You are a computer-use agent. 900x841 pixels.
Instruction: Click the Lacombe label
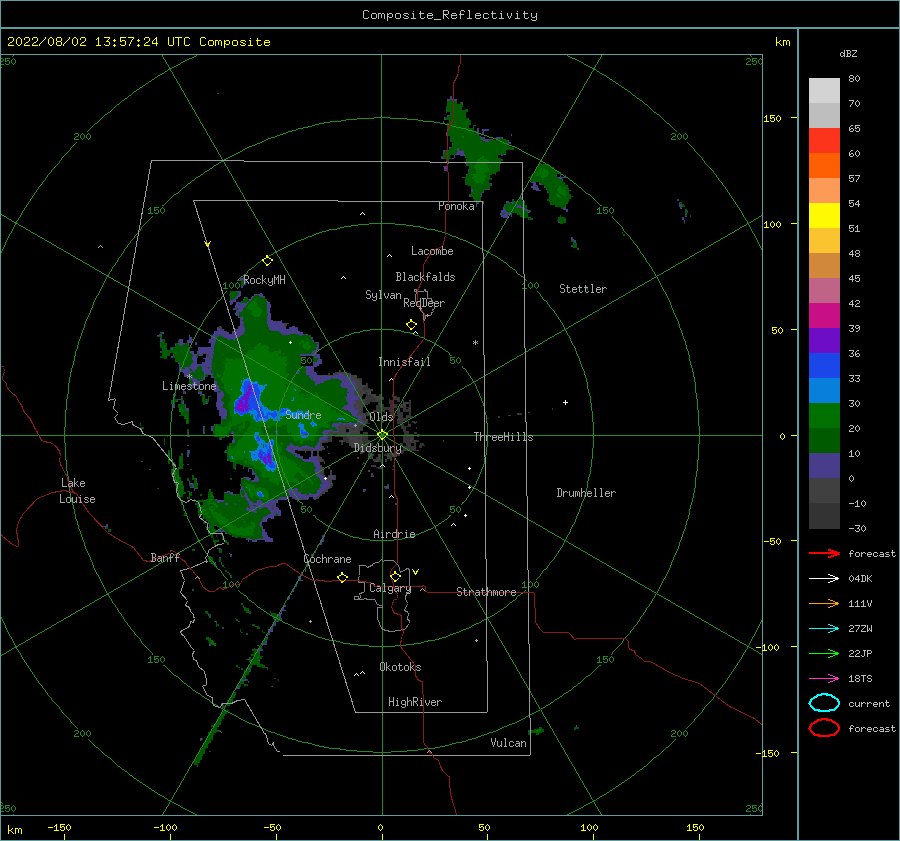tap(432, 251)
